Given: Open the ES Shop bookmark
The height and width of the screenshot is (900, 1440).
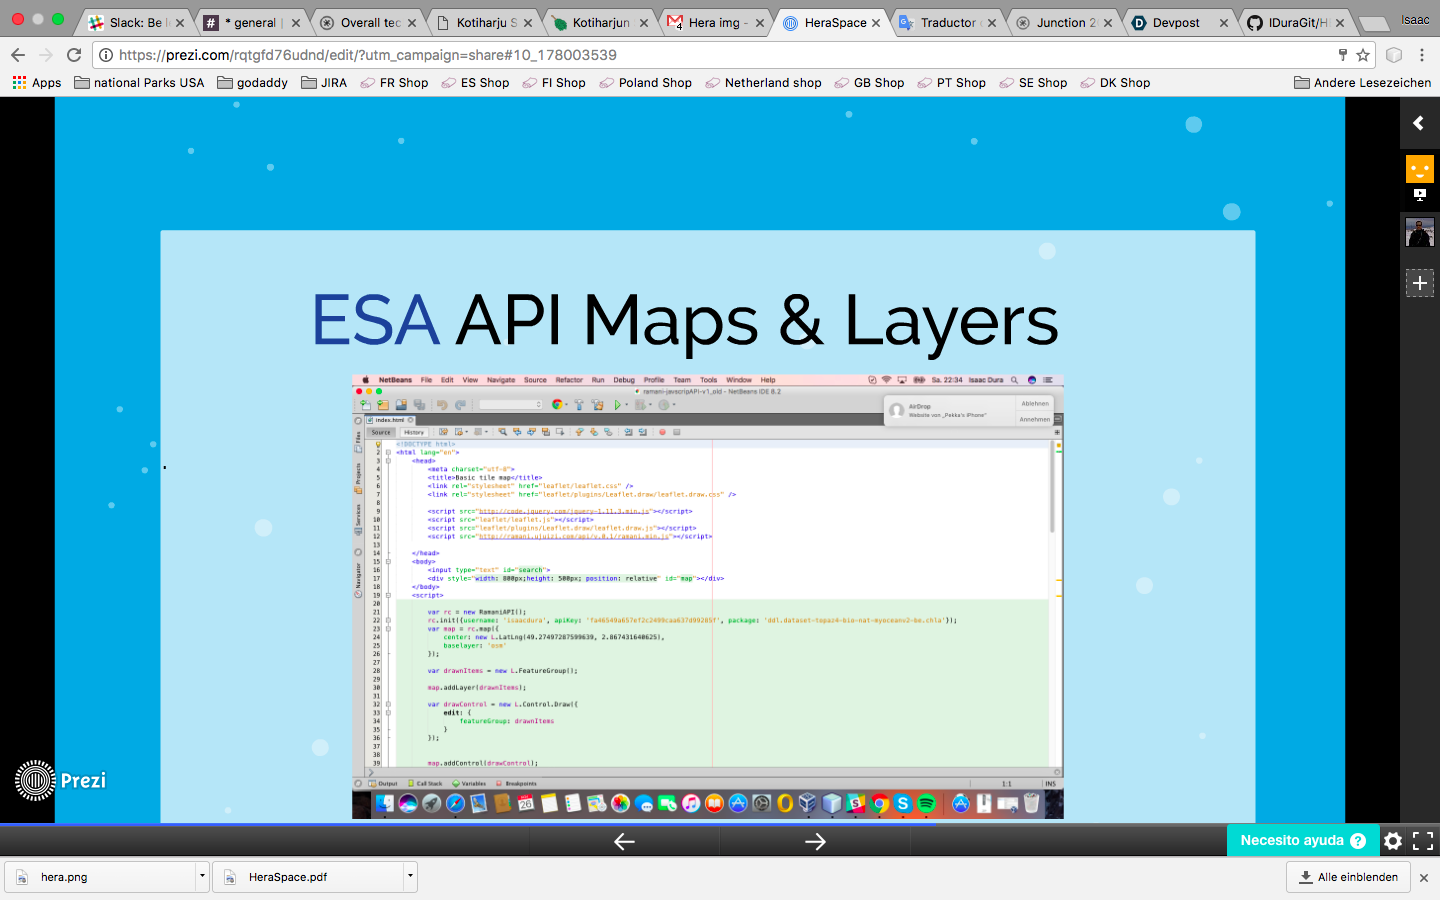Looking at the screenshot, I should 475,83.
